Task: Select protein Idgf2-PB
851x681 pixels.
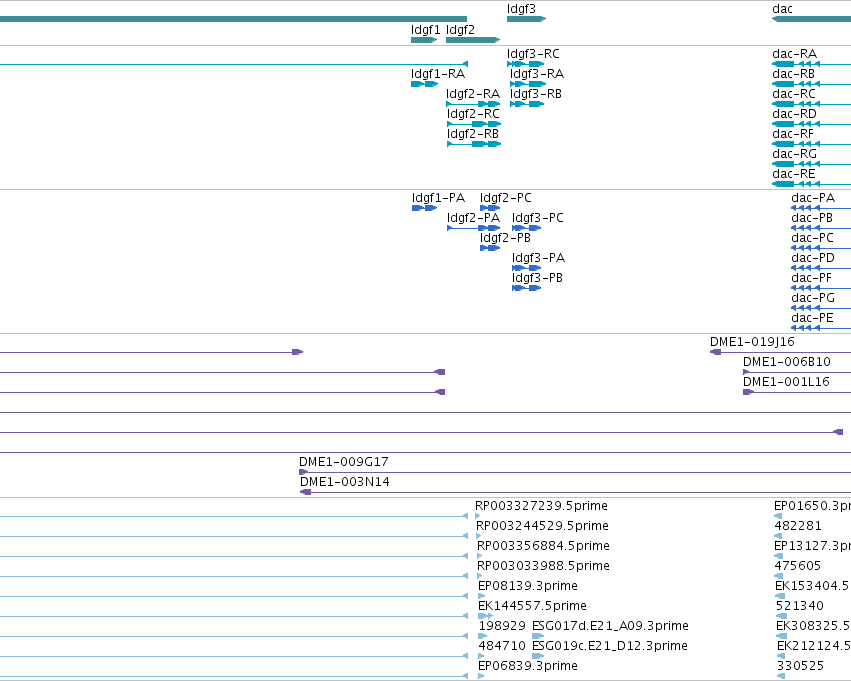Action: coord(505,238)
